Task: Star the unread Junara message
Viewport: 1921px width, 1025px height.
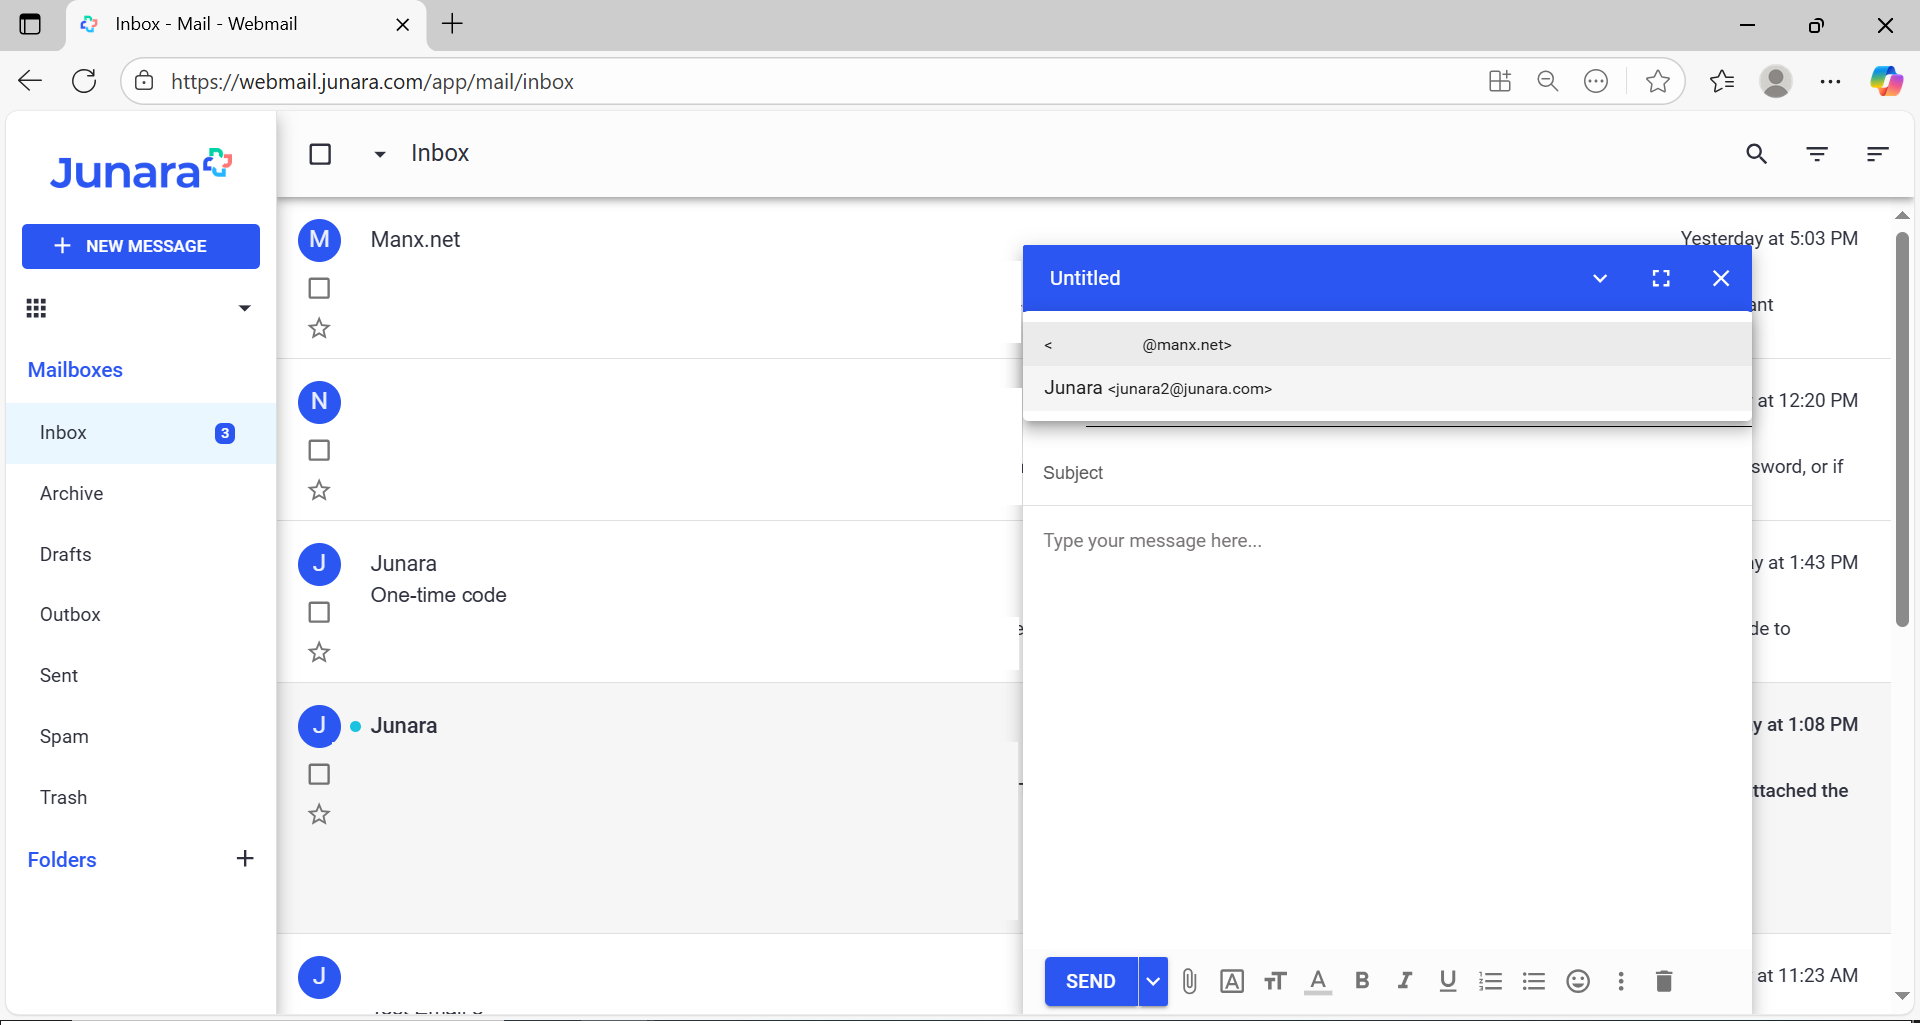Action: [319, 814]
